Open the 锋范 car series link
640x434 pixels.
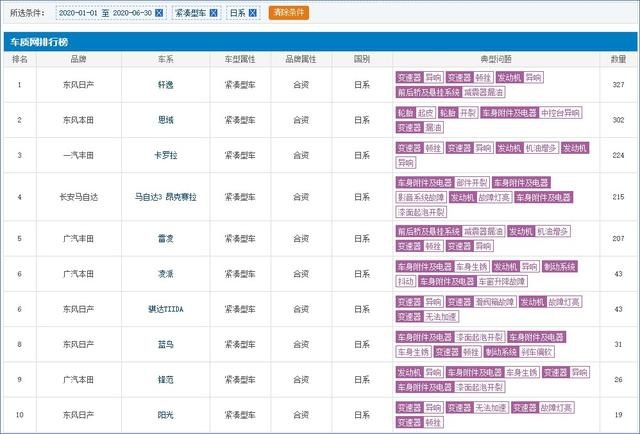tap(166, 380)
